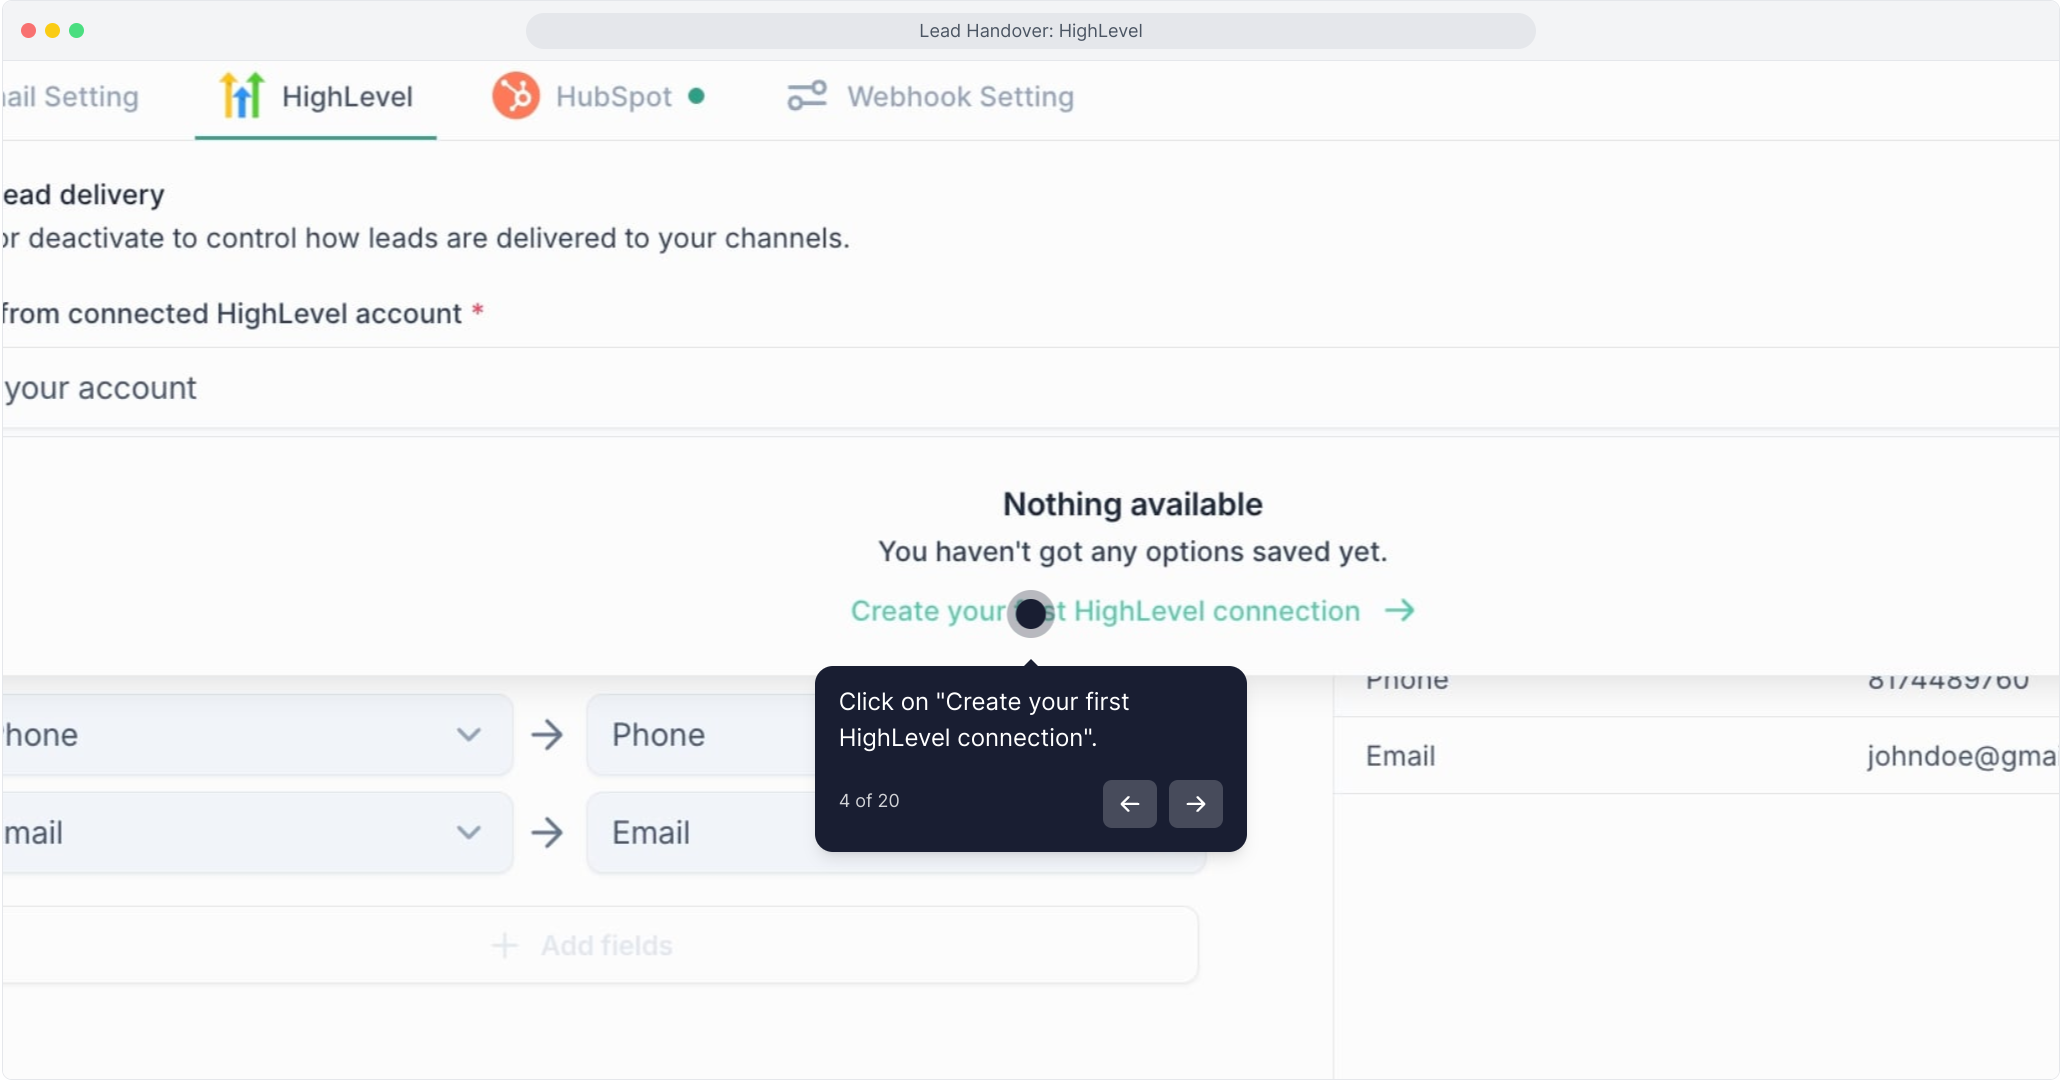The width and height of the screenshot is (2062, 1080).
Task: Expand the Phone source field dropdown
Action: [468, 735]
